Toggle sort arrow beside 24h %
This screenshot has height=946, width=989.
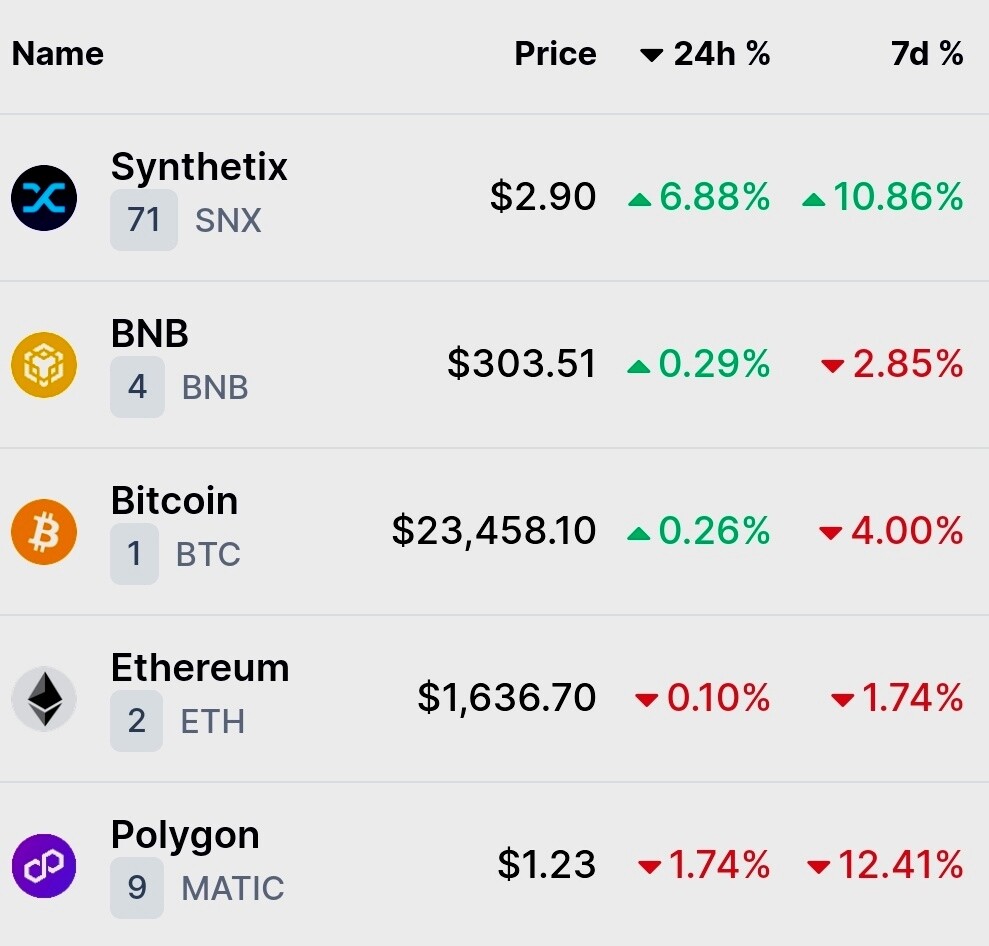click(652, 55)
